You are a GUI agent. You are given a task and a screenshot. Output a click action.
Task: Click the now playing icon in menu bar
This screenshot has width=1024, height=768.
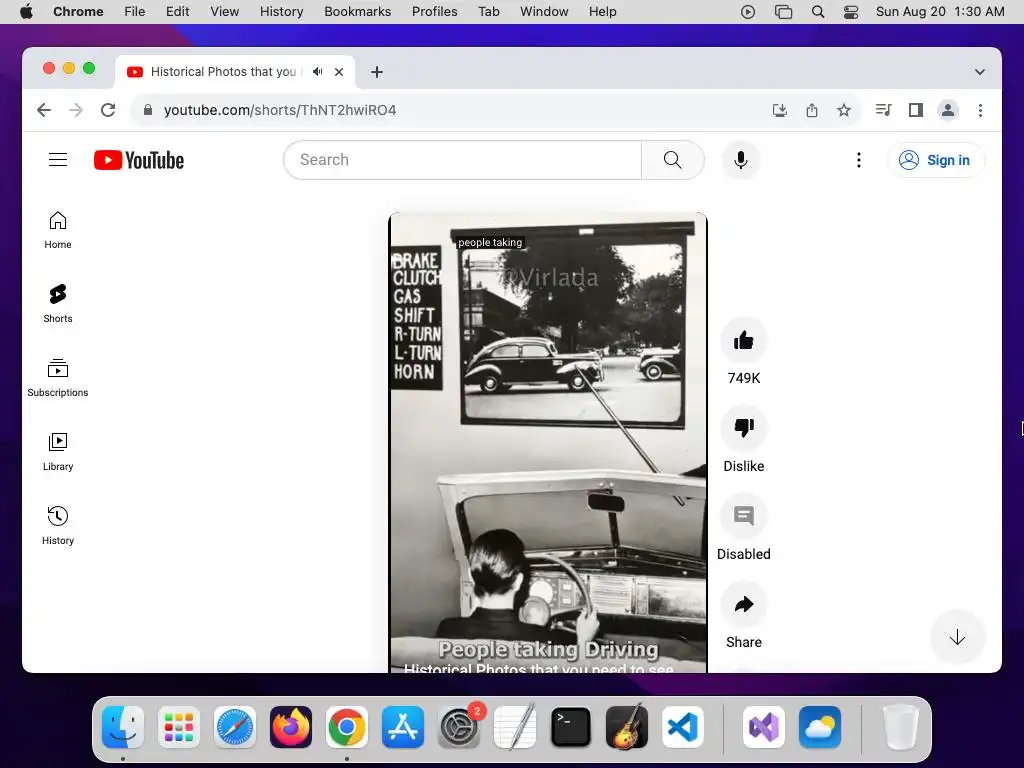pyautogui.click(x=748, y=12)
